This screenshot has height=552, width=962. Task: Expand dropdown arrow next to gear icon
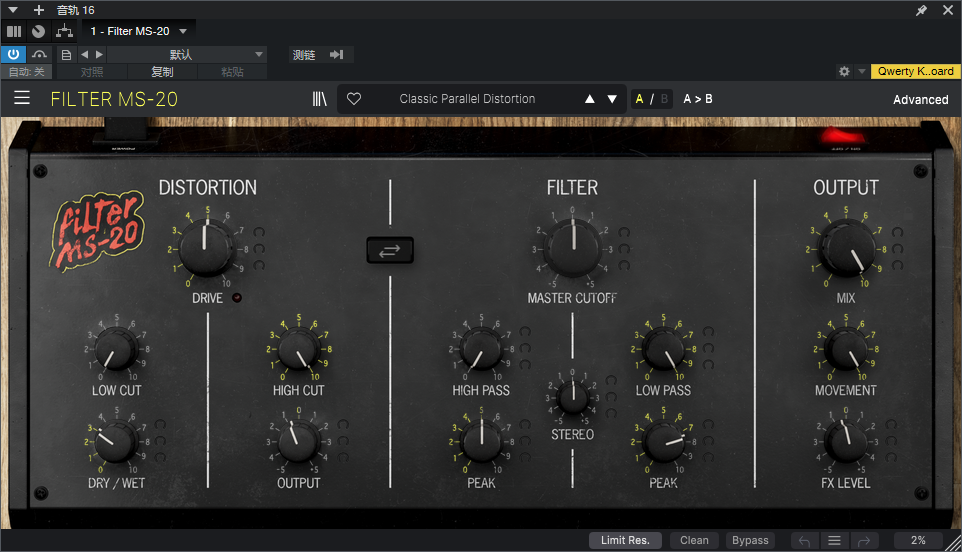[861, 71]
